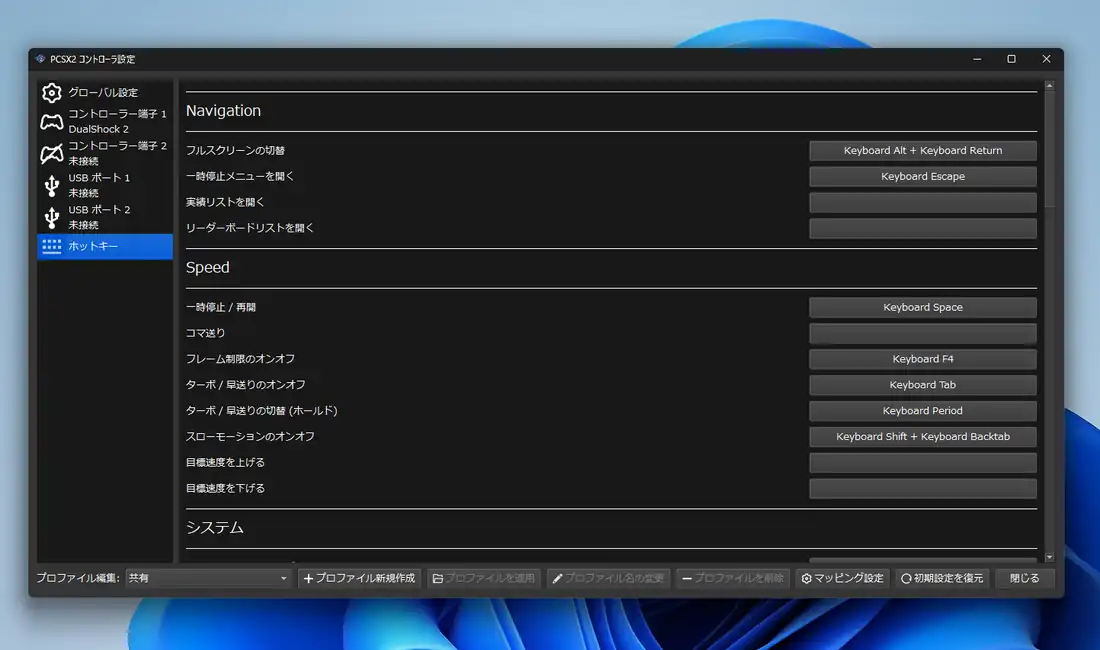Click the scrollbar down arrow
The image size is (1100, 650).
tap(1049, 557)
